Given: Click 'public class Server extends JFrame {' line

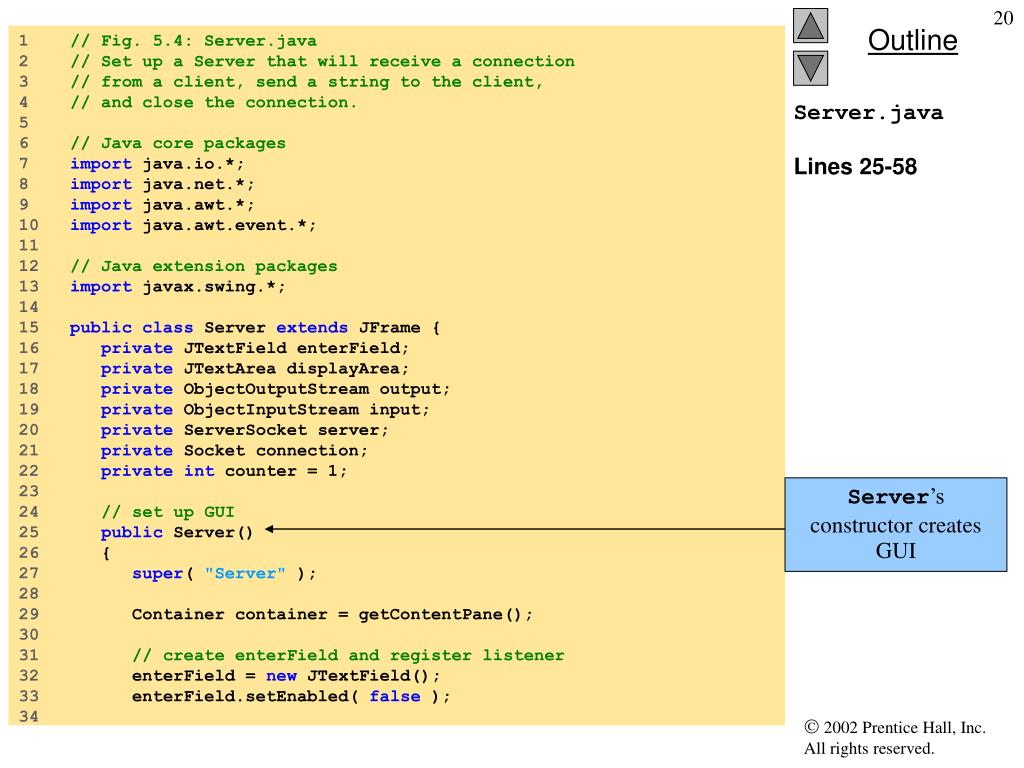Looking at the screenshot, I should point(255,328).
